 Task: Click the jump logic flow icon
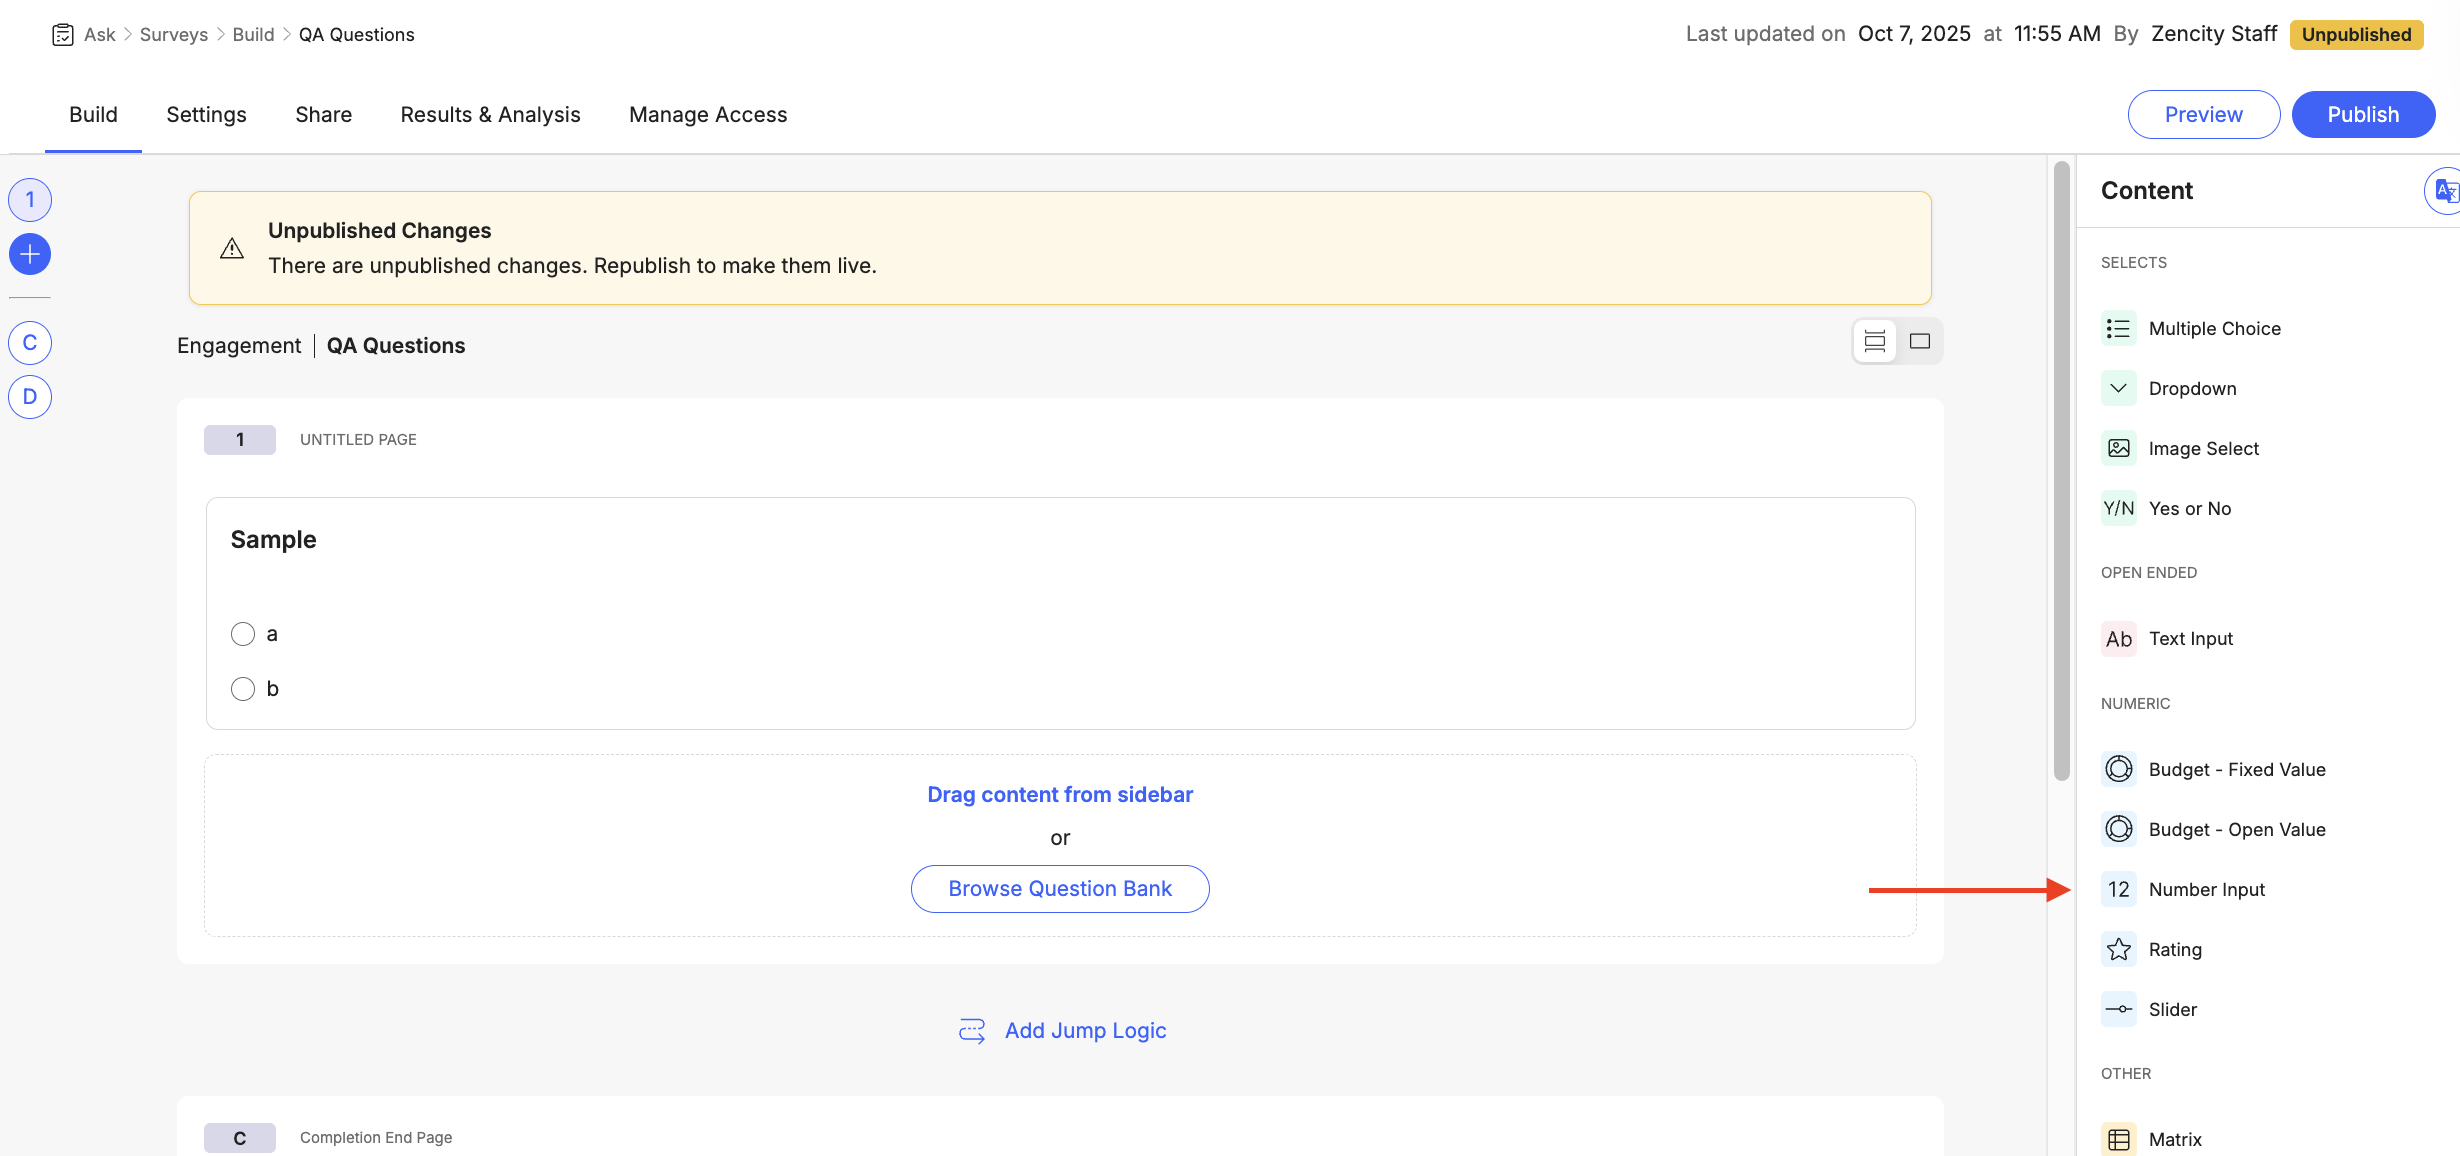click(x=971, y=1030)
